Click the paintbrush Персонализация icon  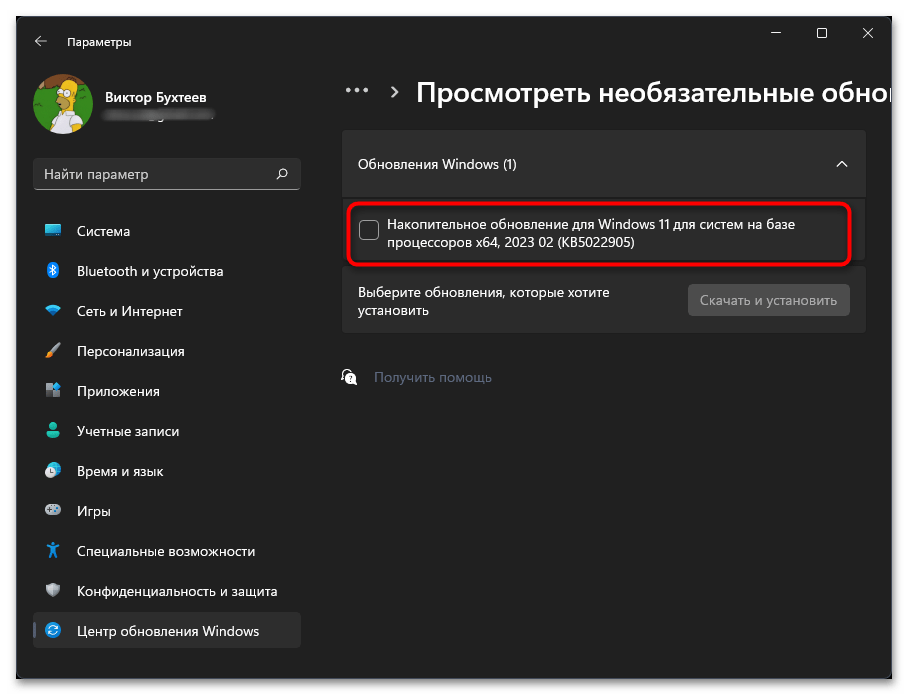point(53,350)
